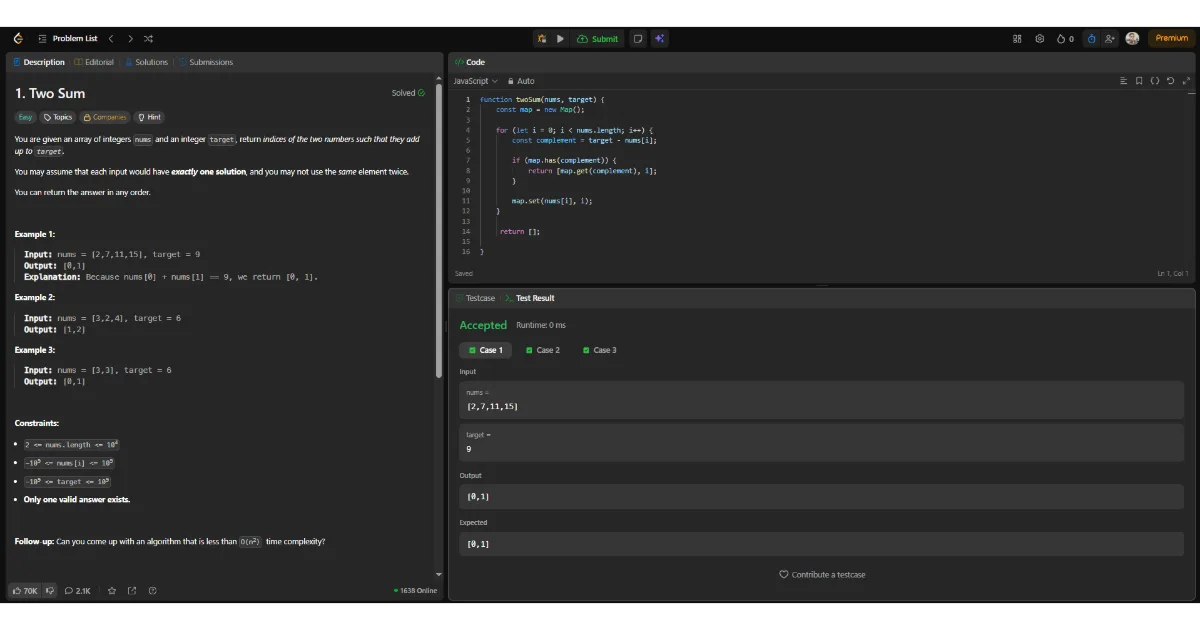Reset code with the undo arrow icon

[x=1170, y=81]
